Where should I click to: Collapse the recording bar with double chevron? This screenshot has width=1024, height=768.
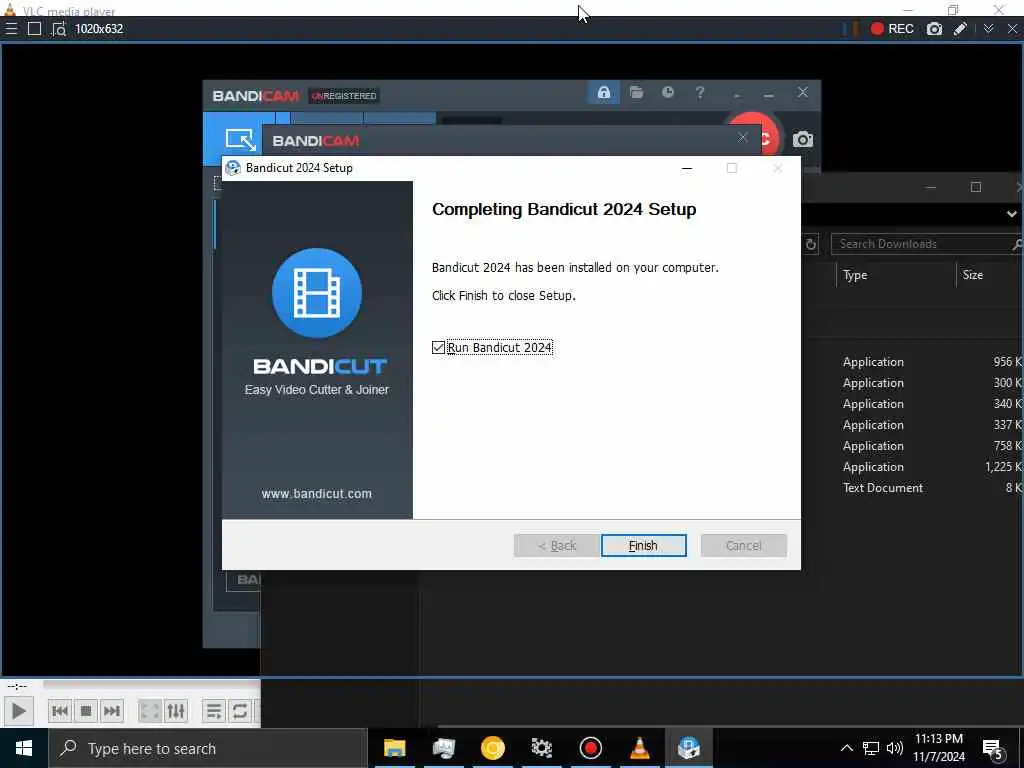tap(988, 29)
